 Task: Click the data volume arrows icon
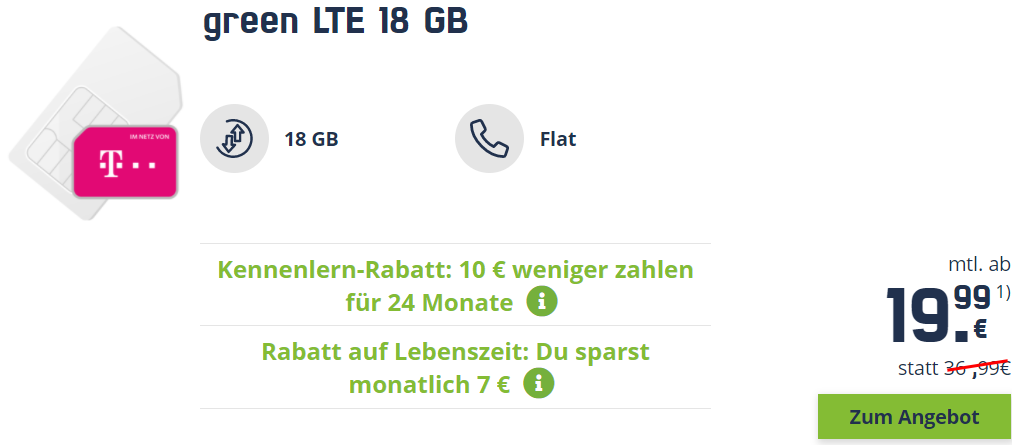click(234, 139)
